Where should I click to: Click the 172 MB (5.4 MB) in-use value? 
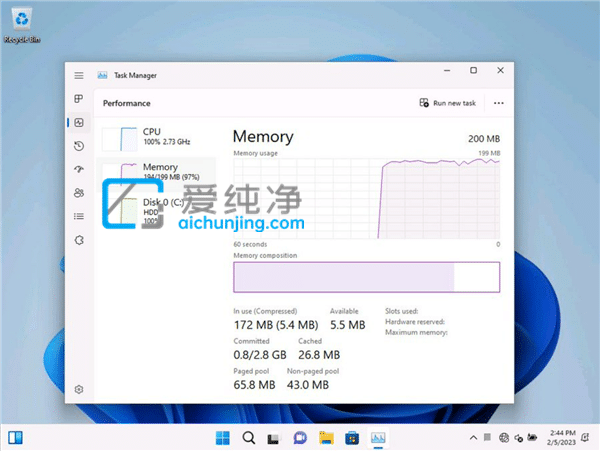[x=276, y=325]
